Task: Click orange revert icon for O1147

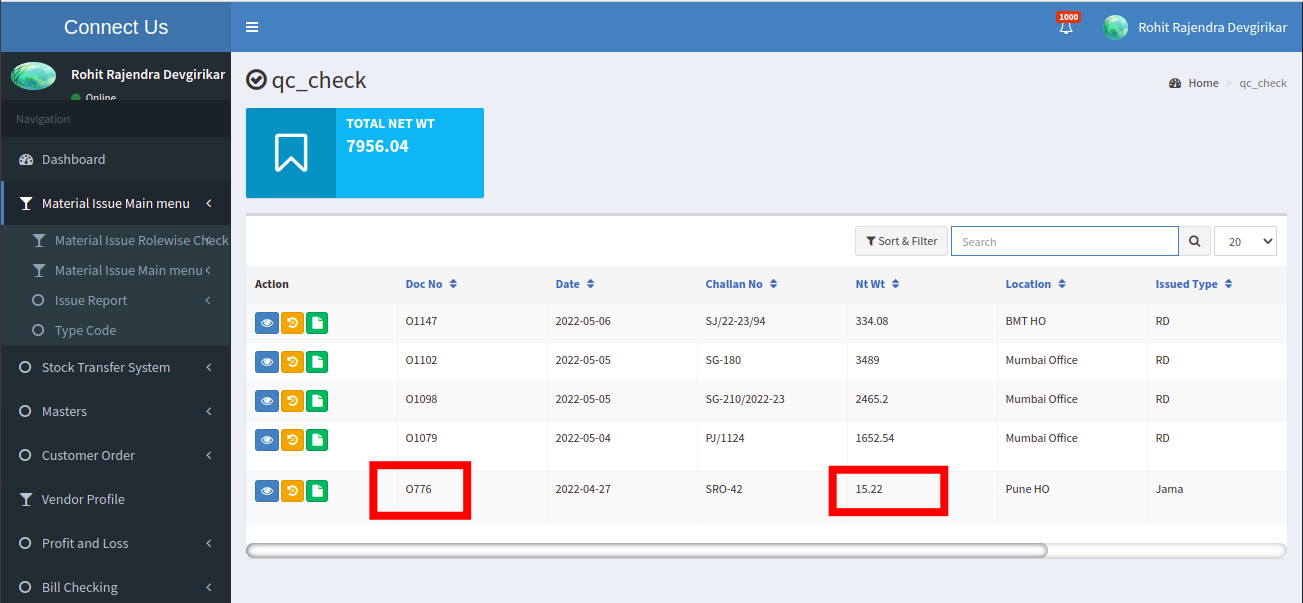Action: pyautogui.click(x=292, y=322)
